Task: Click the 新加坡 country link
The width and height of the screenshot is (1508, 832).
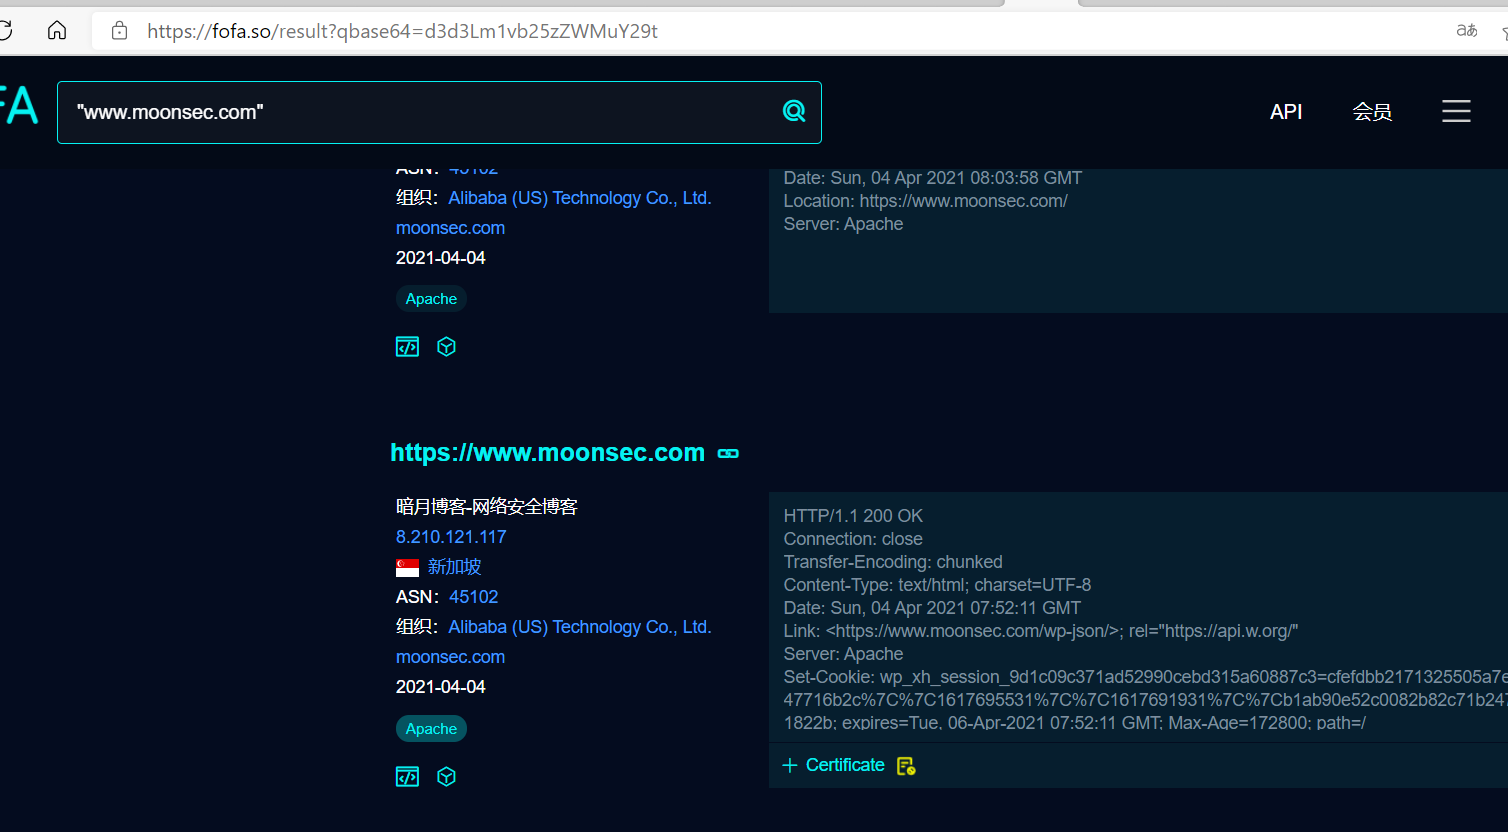Action: pos(455,567)
